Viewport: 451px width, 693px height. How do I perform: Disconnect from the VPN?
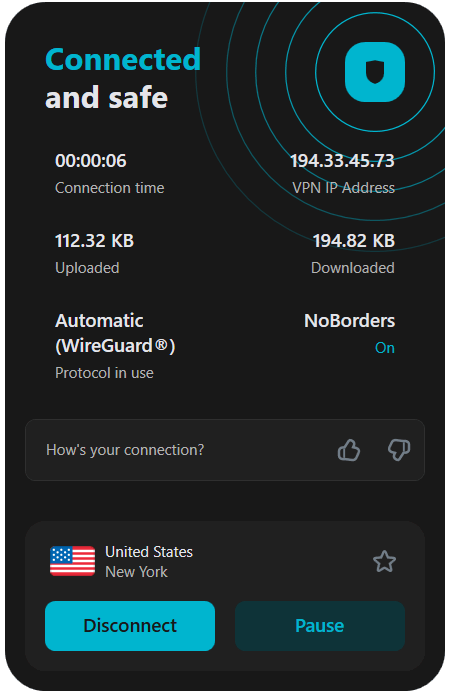[130, 626]
